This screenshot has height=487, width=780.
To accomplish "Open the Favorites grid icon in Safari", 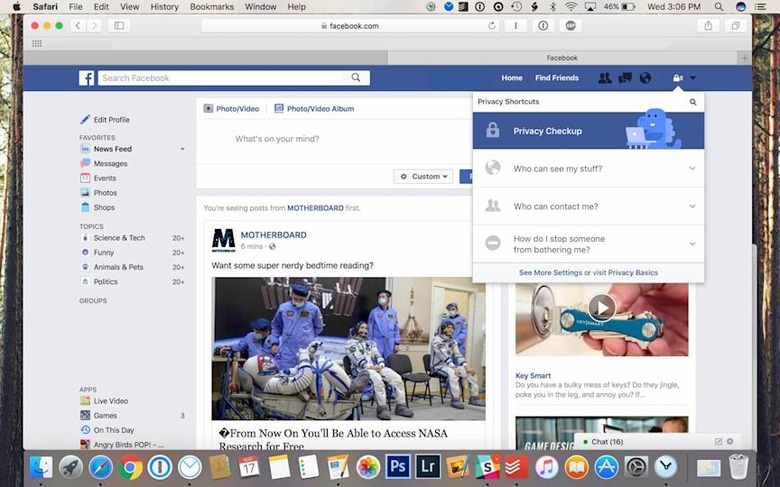I will [x=36, y=44].
